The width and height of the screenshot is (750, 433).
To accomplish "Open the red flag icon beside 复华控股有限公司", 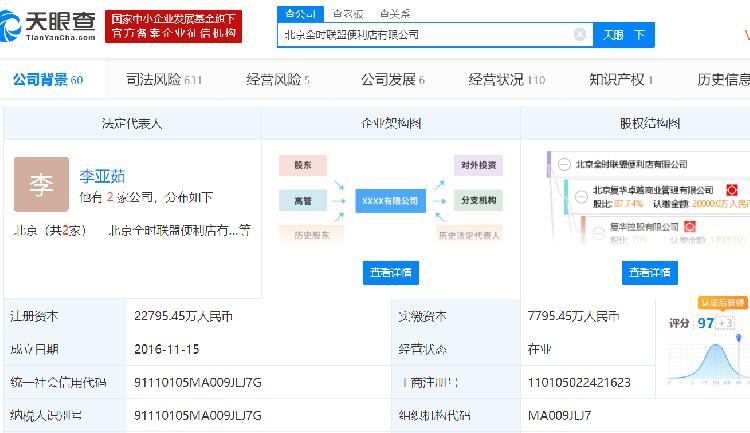I will coord(689,226).
